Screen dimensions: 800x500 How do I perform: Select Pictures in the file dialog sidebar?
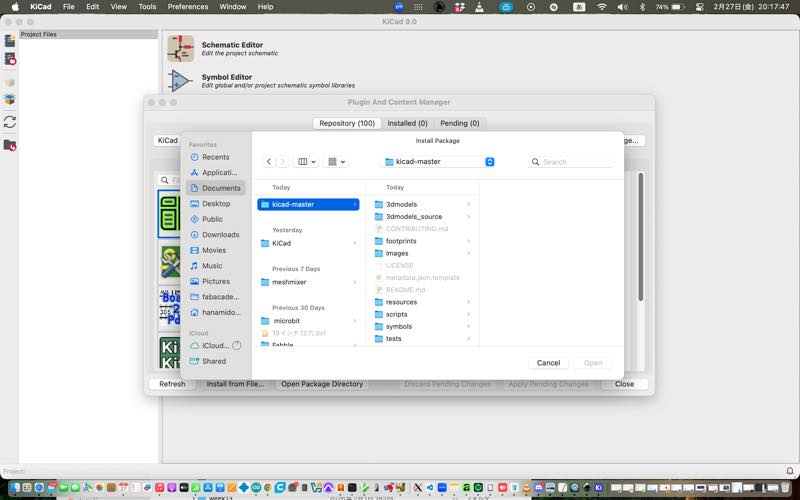click(215, 281)
